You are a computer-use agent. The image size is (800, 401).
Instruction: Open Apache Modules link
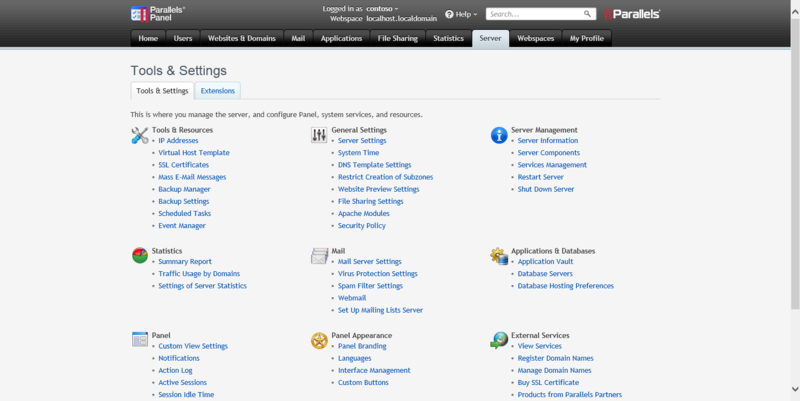tap(364, 213)
